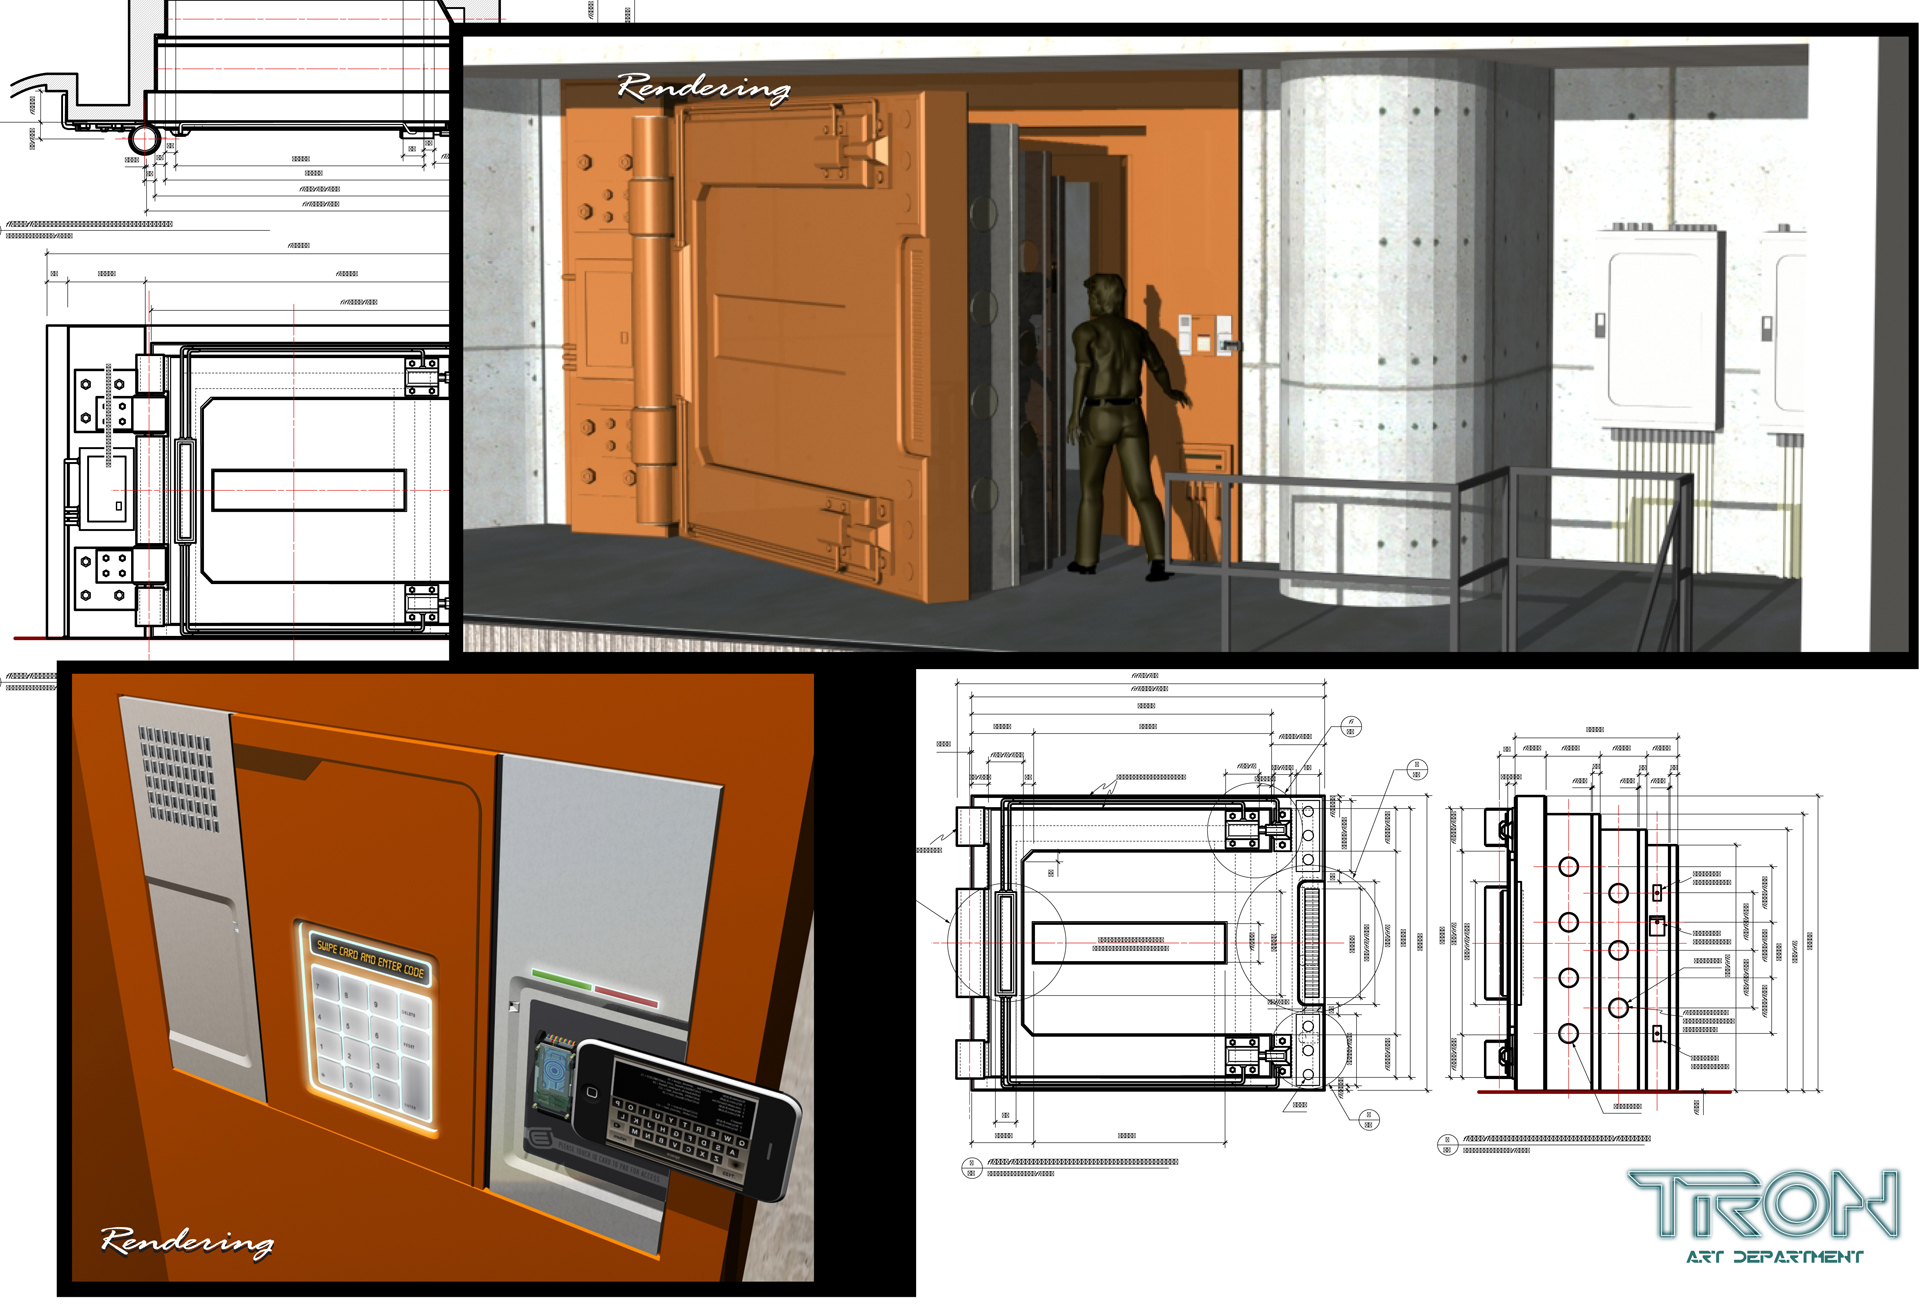Image resolution: width=1920 pixels, height=1305 pixels.
Task: Click the man standing in the vault doorway
Action: click(x=1124, y=428)
